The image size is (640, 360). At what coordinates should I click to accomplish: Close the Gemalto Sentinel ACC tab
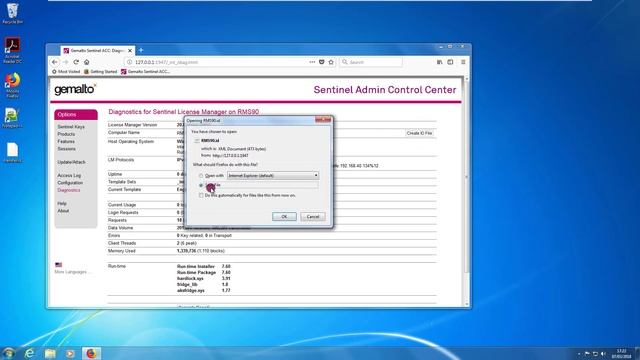tap(130, 51)
